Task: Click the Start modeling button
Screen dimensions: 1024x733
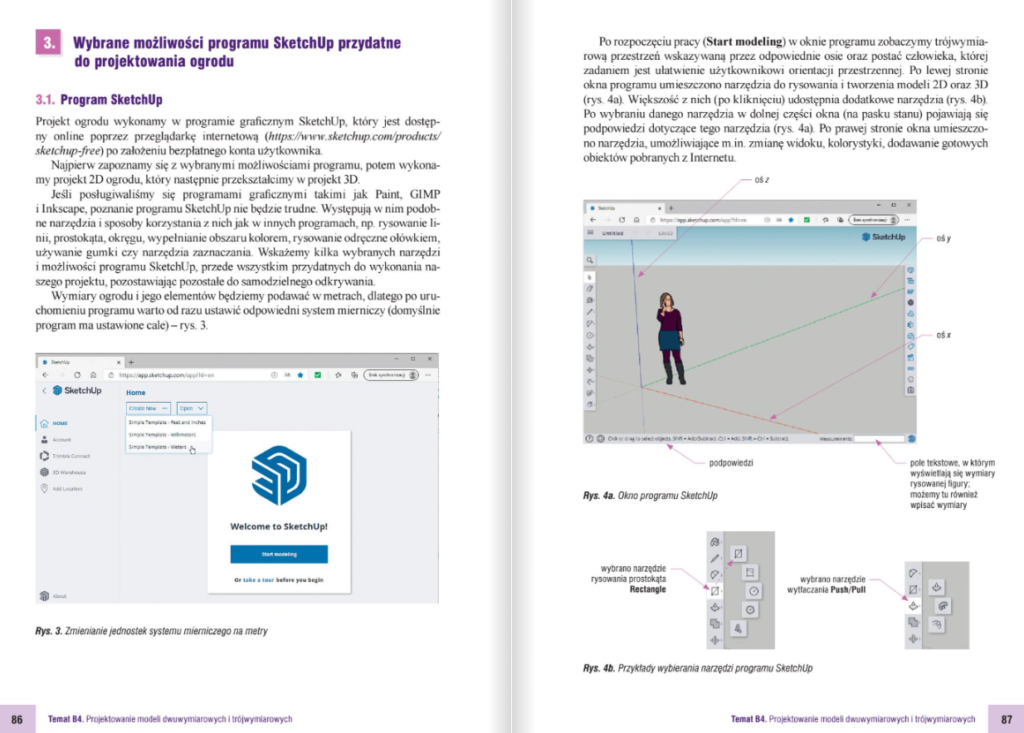Action: (279, 554)
